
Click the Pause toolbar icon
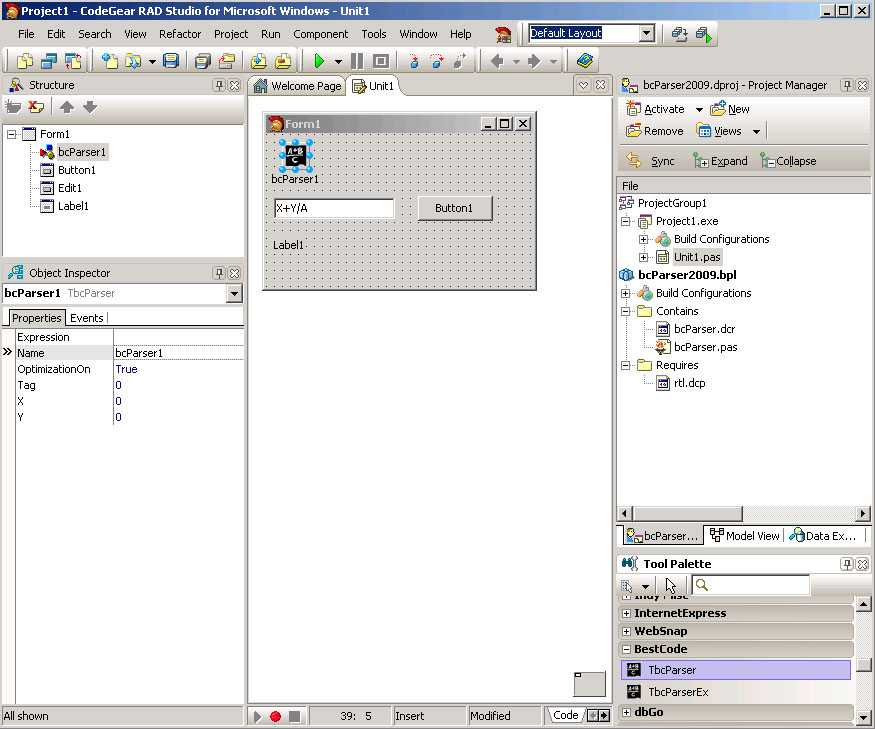pos(357,61)
